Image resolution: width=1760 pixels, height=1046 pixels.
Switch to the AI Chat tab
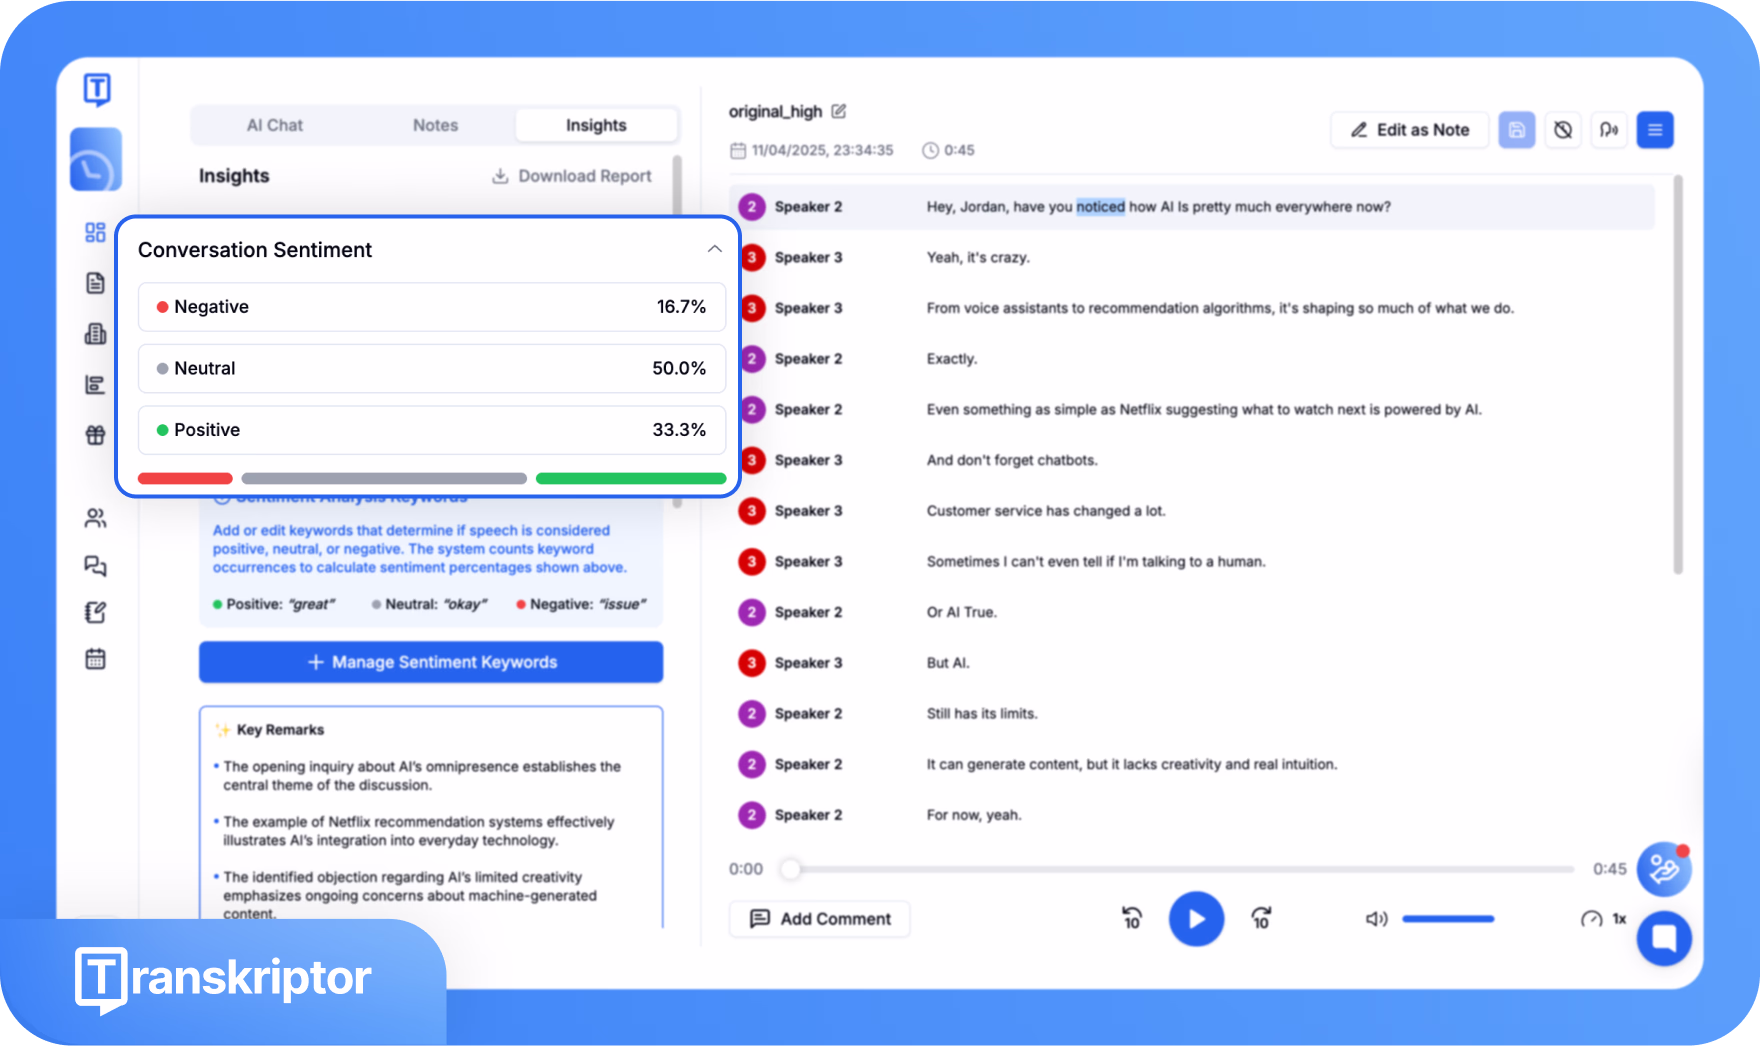[x=275, y=125]
